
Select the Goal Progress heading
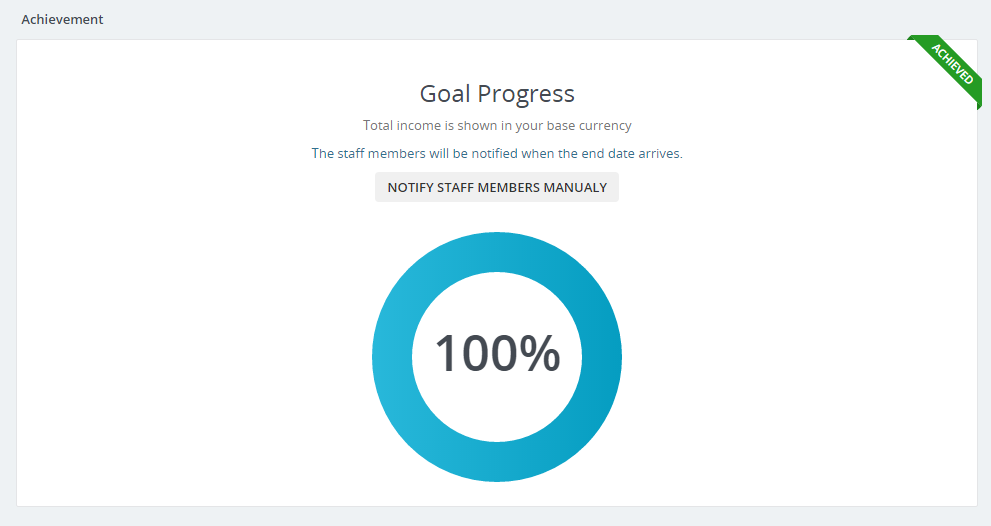tap(497, 94)
